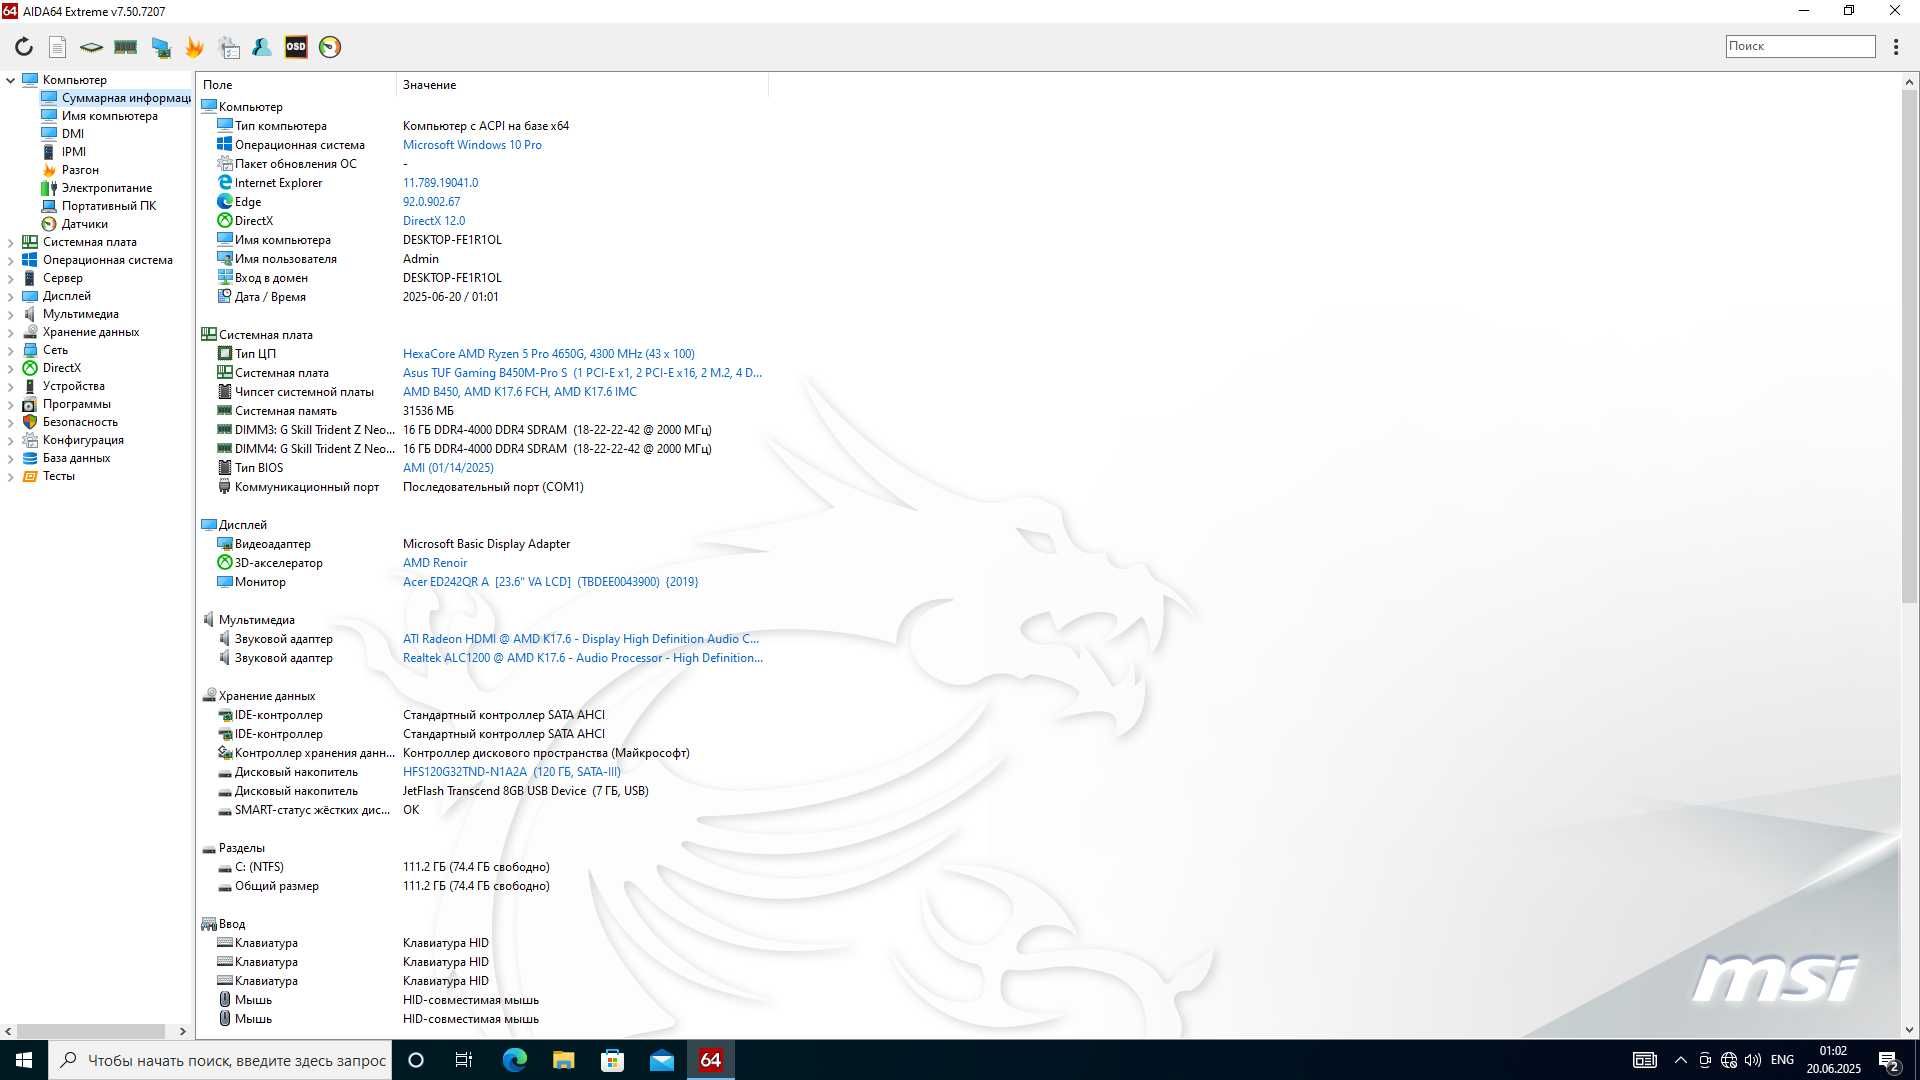
Task: Select the Программы tree category
Action: click(67, 404)
